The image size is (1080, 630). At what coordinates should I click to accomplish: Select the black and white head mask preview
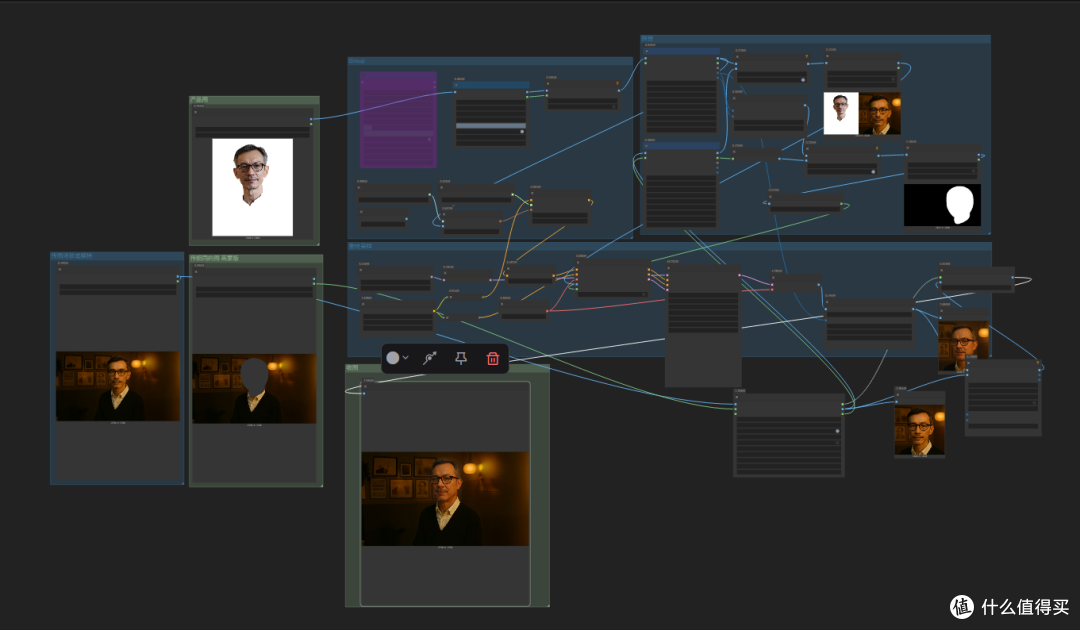(942, 204)
